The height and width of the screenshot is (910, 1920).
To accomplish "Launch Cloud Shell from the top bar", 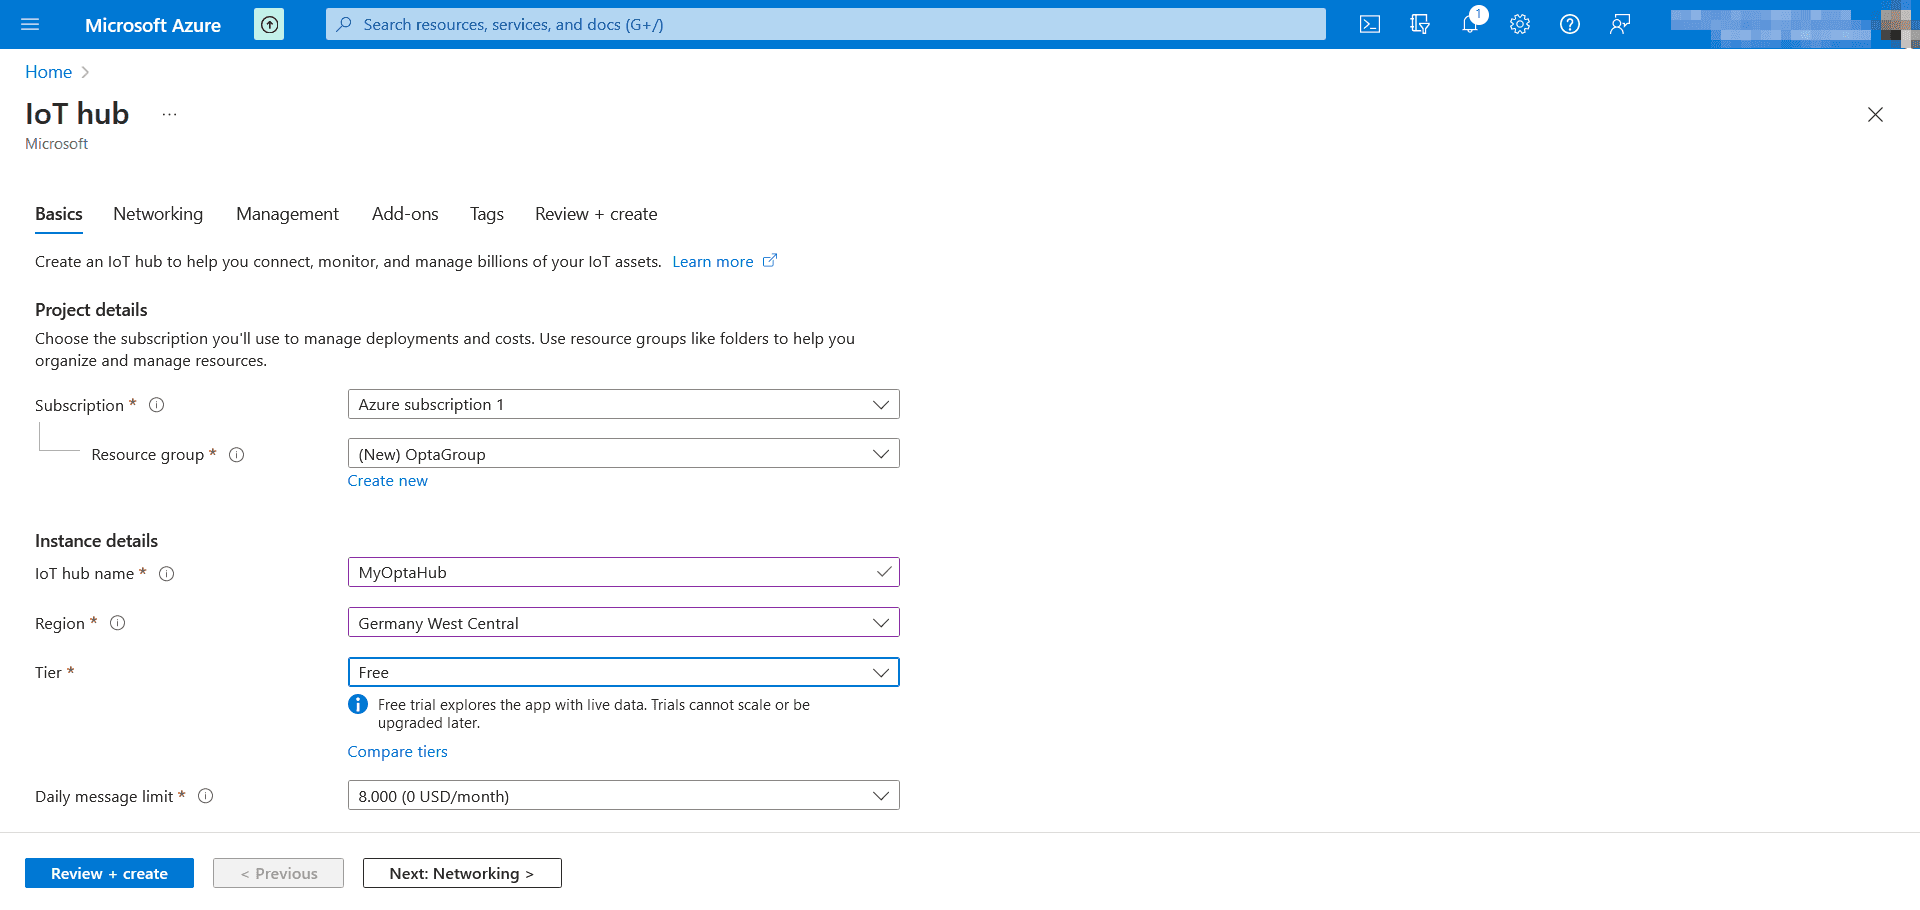I will pyautogui.click(x=1369, y=24).
